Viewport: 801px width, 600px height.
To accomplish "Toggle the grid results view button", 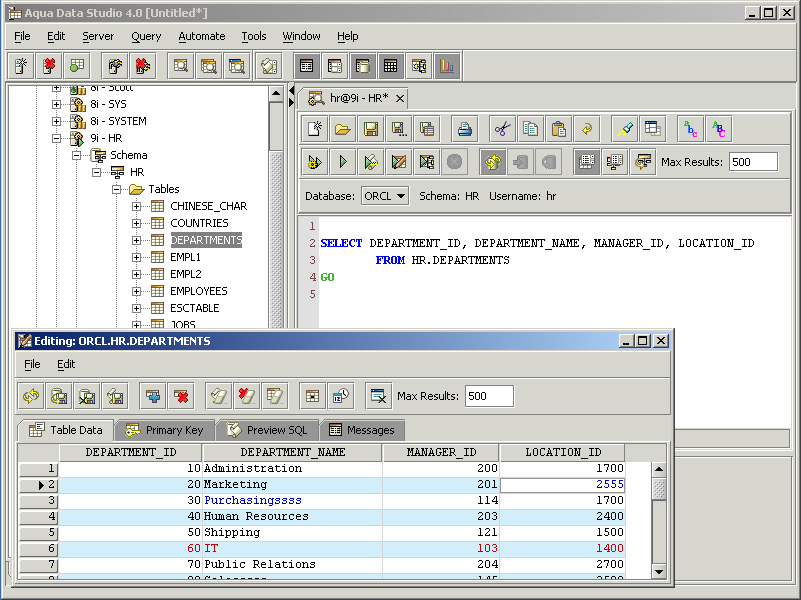I will coord(587,161).
